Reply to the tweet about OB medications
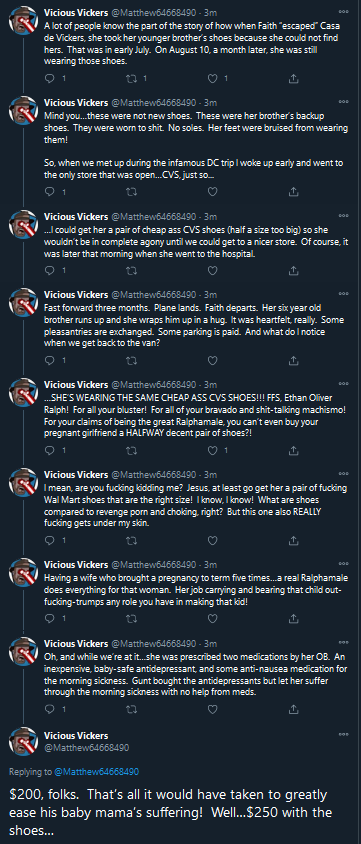Screen dimensions: 361x844 [x=49, y=709]
